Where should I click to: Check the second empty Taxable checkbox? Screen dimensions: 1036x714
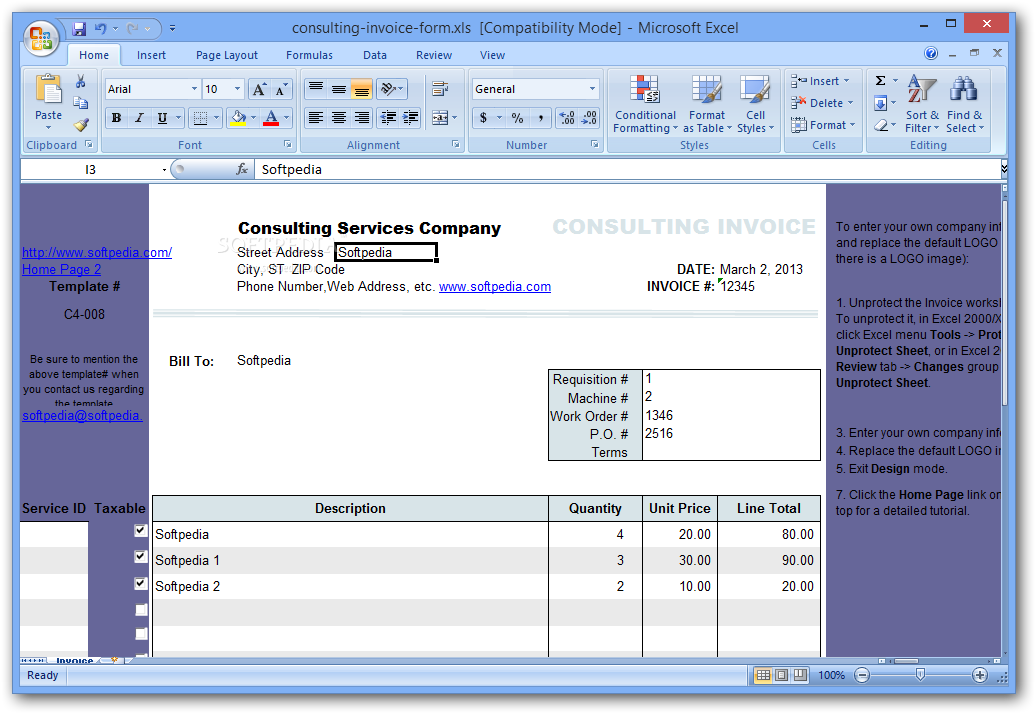point(141,634)
